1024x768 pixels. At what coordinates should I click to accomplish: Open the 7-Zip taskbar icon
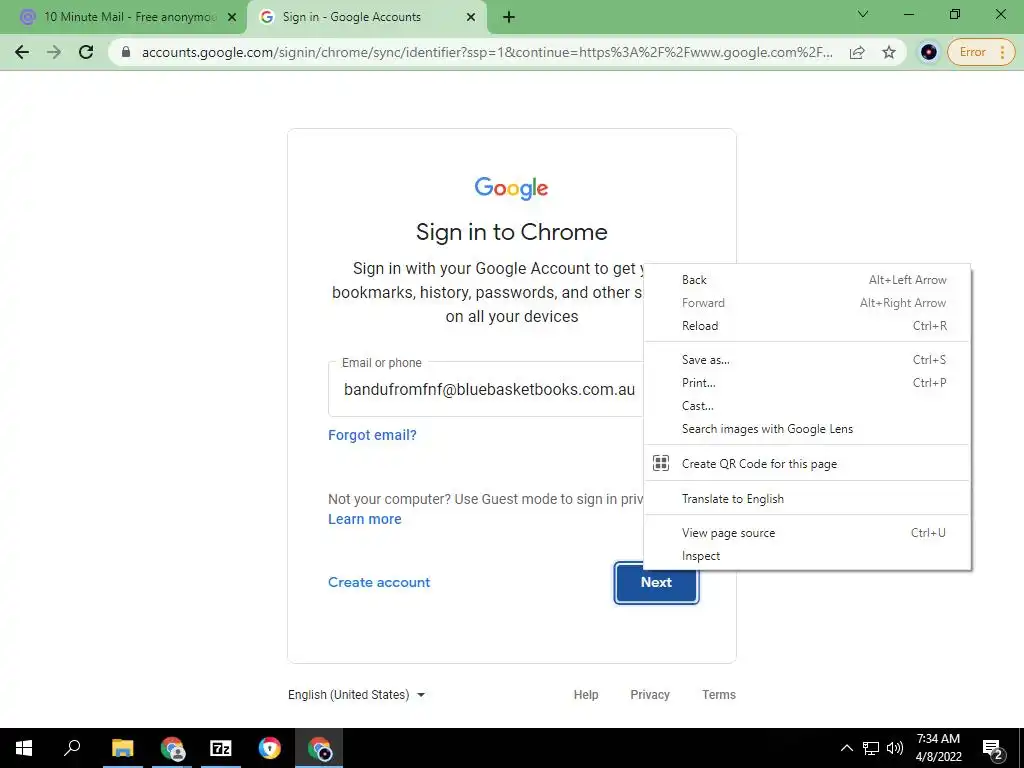click(221, 748)
